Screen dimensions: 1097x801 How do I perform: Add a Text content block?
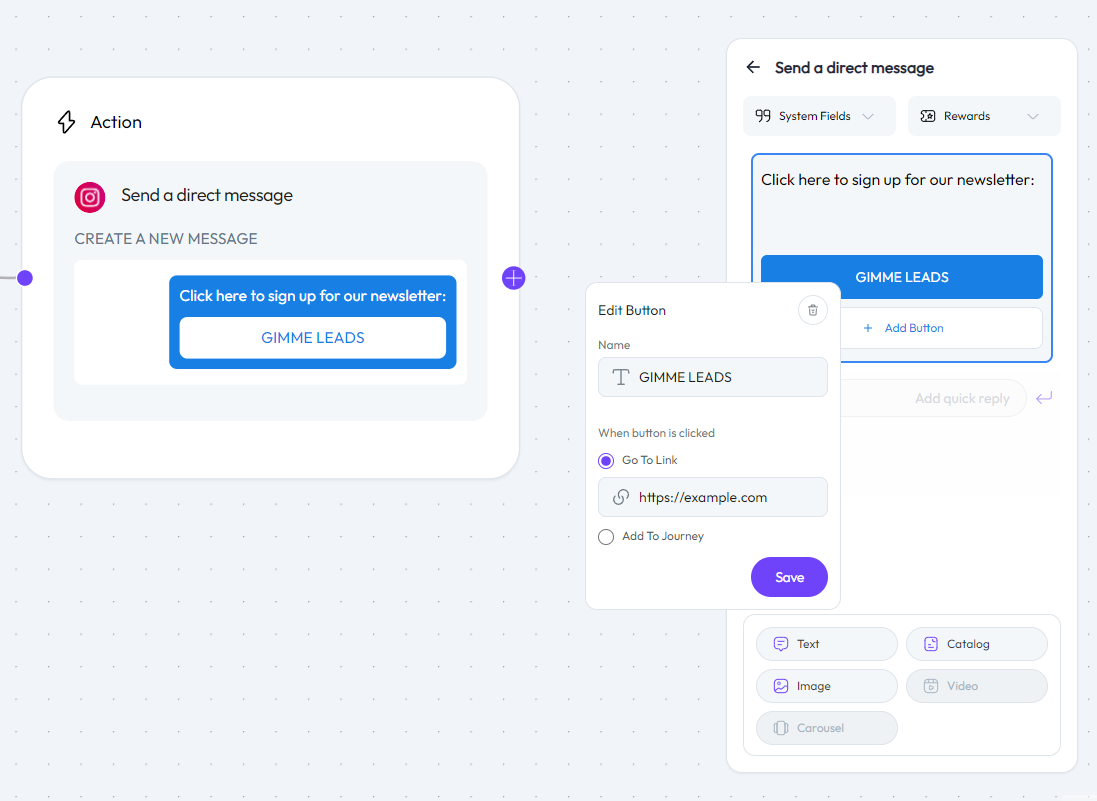(826, 644)
